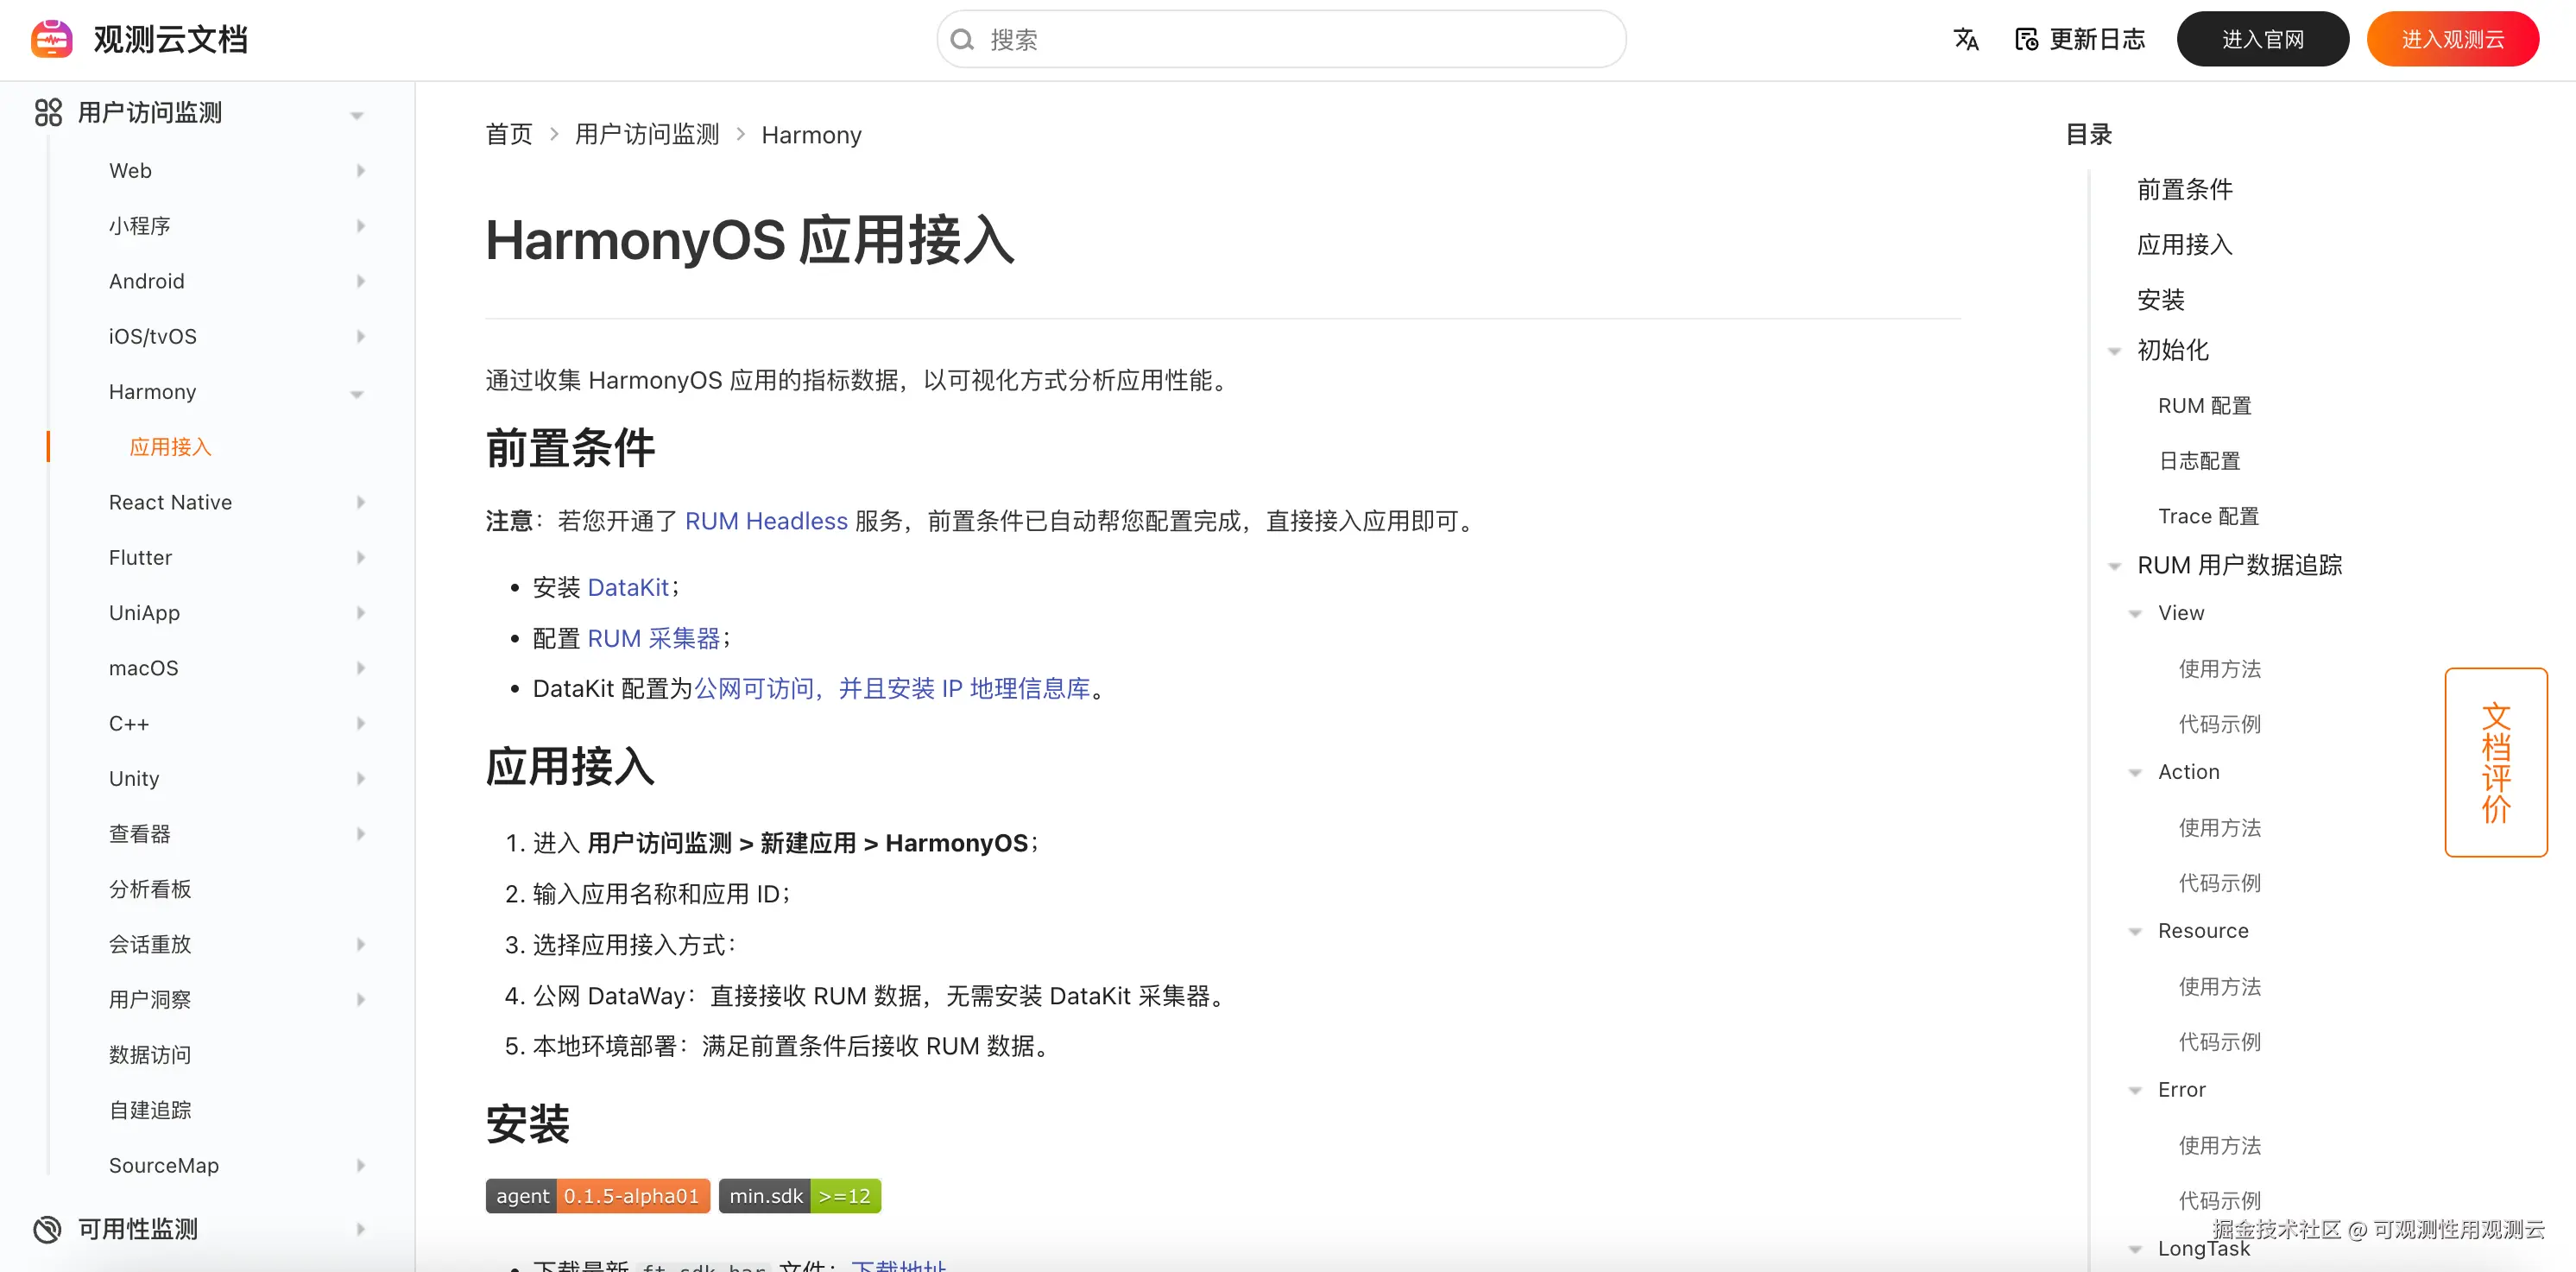Collapse the Harmony sidebar section
Image resolution: width=2576 pixels, height=1272 pixels.
tap(357, 394)
